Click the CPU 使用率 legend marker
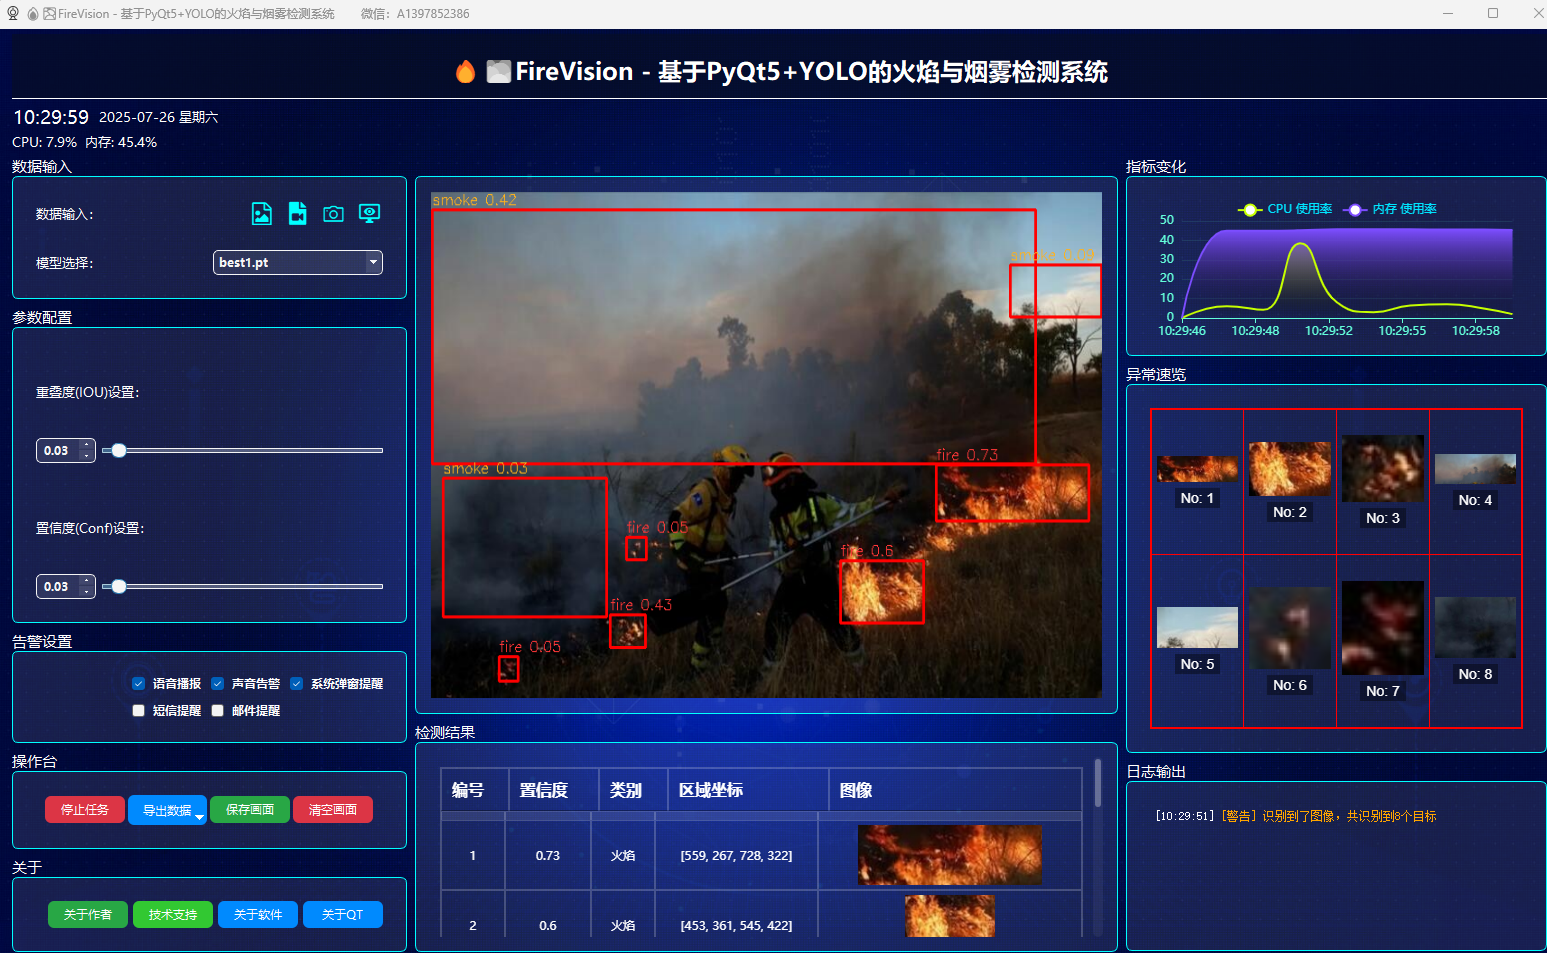This screenshot has width=1547, height=953. 1250,209
